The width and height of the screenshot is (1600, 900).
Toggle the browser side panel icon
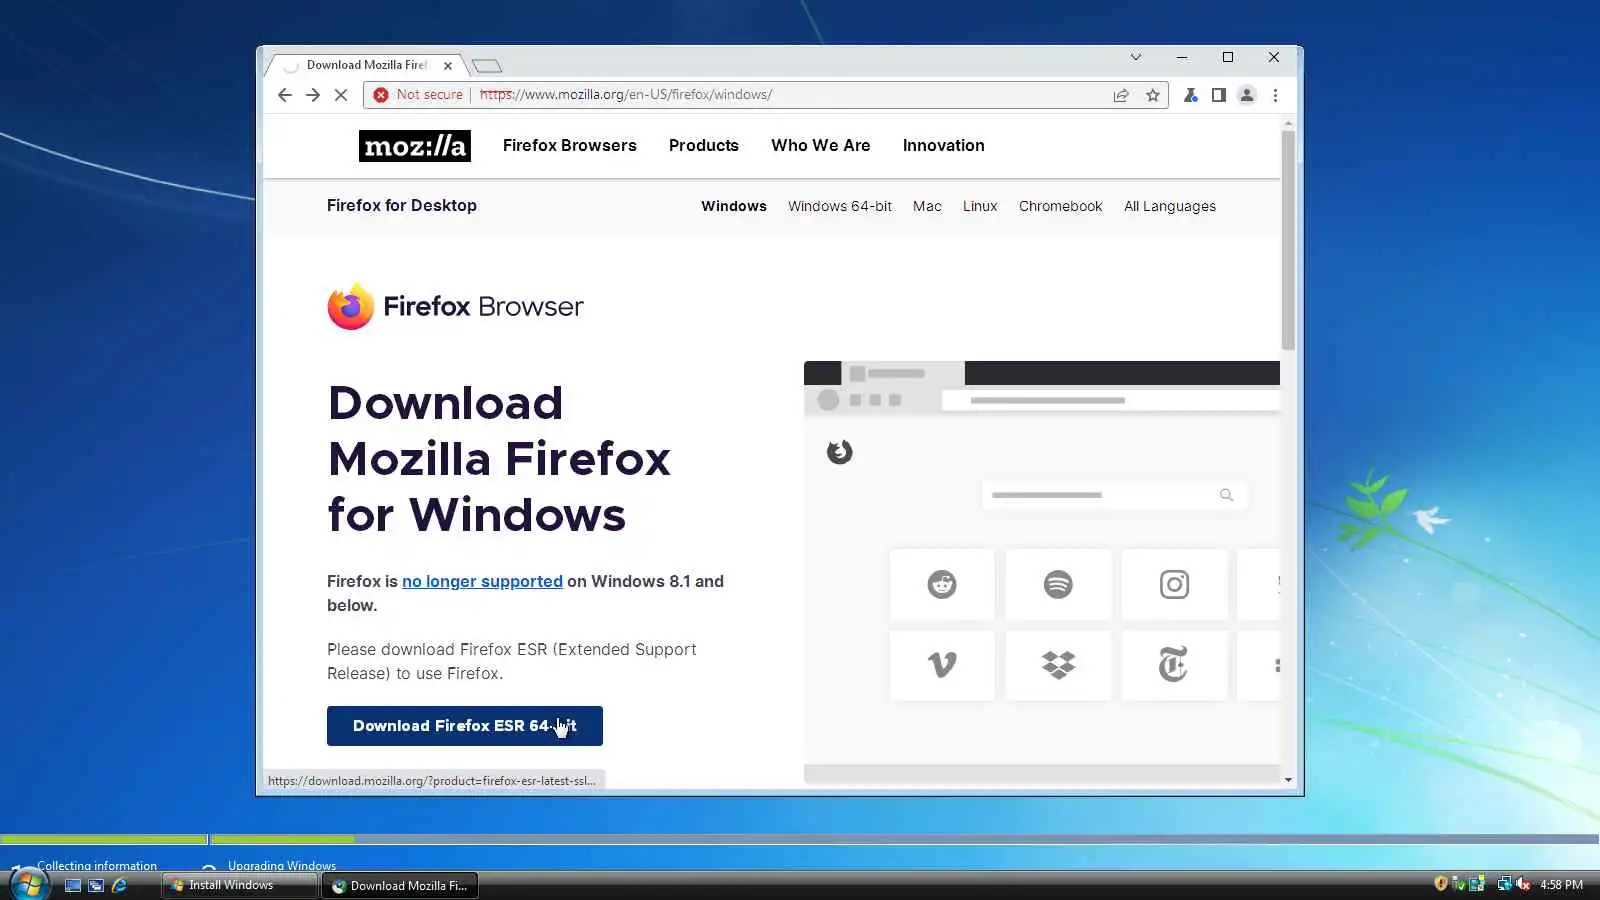pyautogui.click(x=1218, y=95)
